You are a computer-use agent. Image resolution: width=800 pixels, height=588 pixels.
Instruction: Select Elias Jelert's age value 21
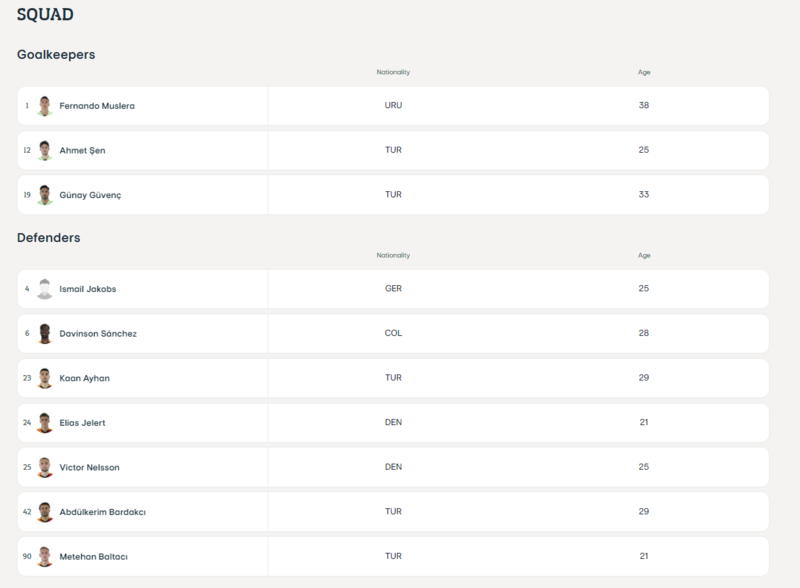[x=644, y=423]
